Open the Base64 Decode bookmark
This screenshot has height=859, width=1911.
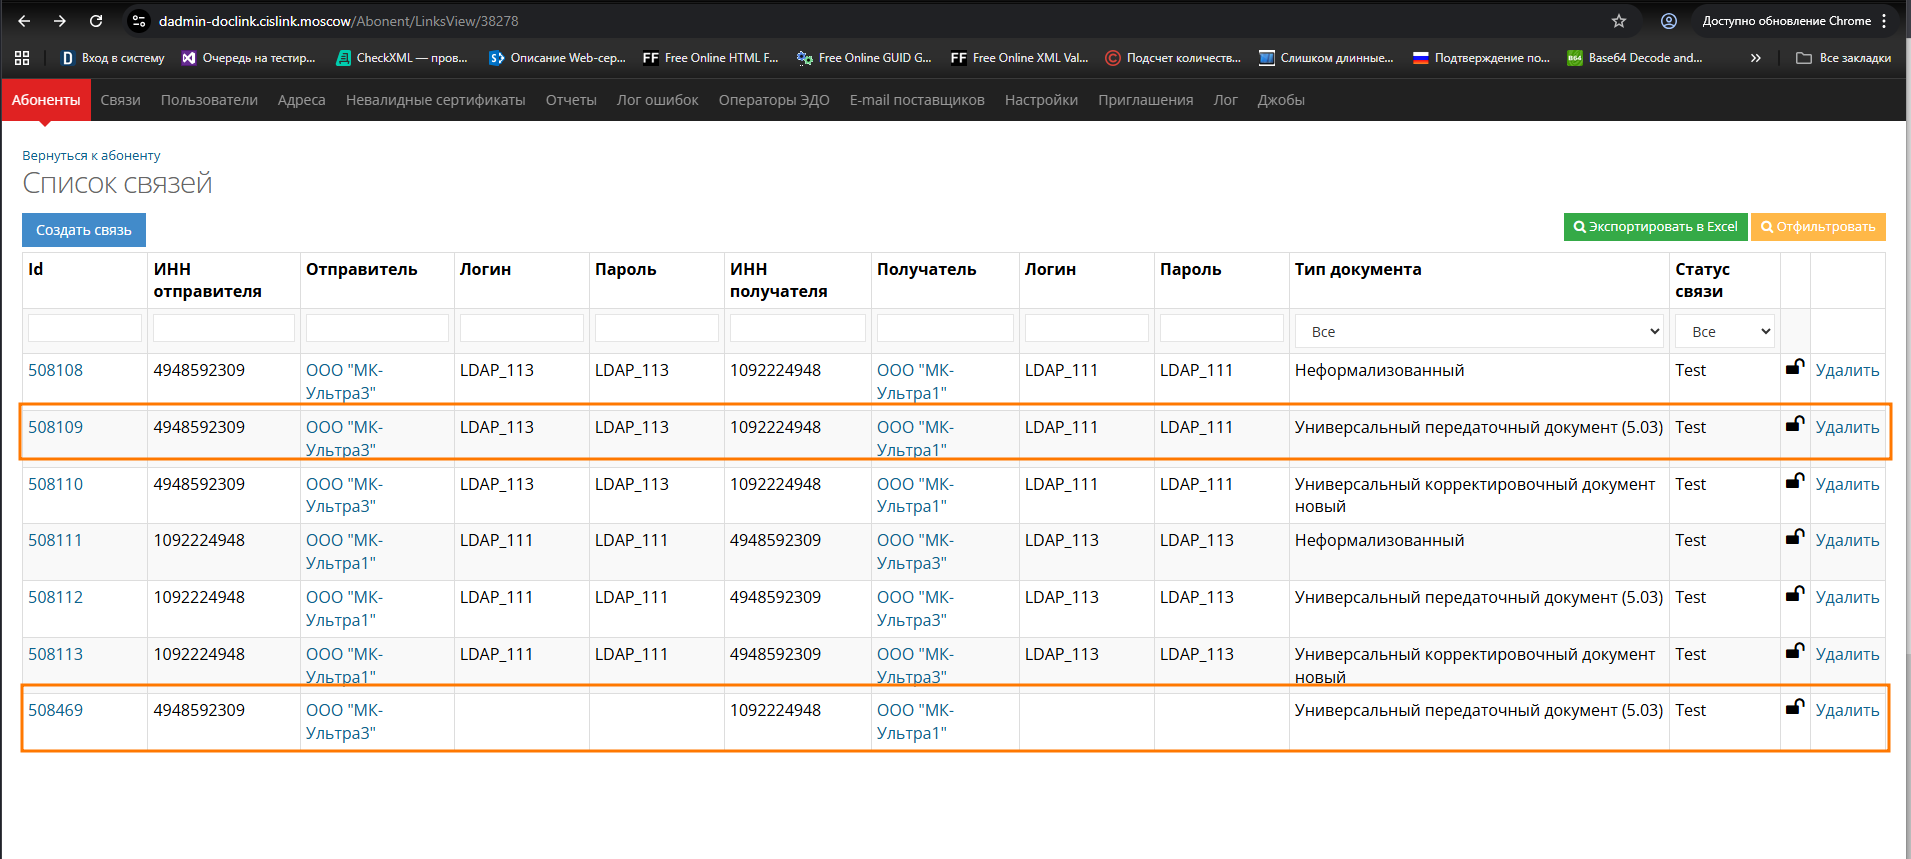pyautogui.click(x=1635, y=58)
